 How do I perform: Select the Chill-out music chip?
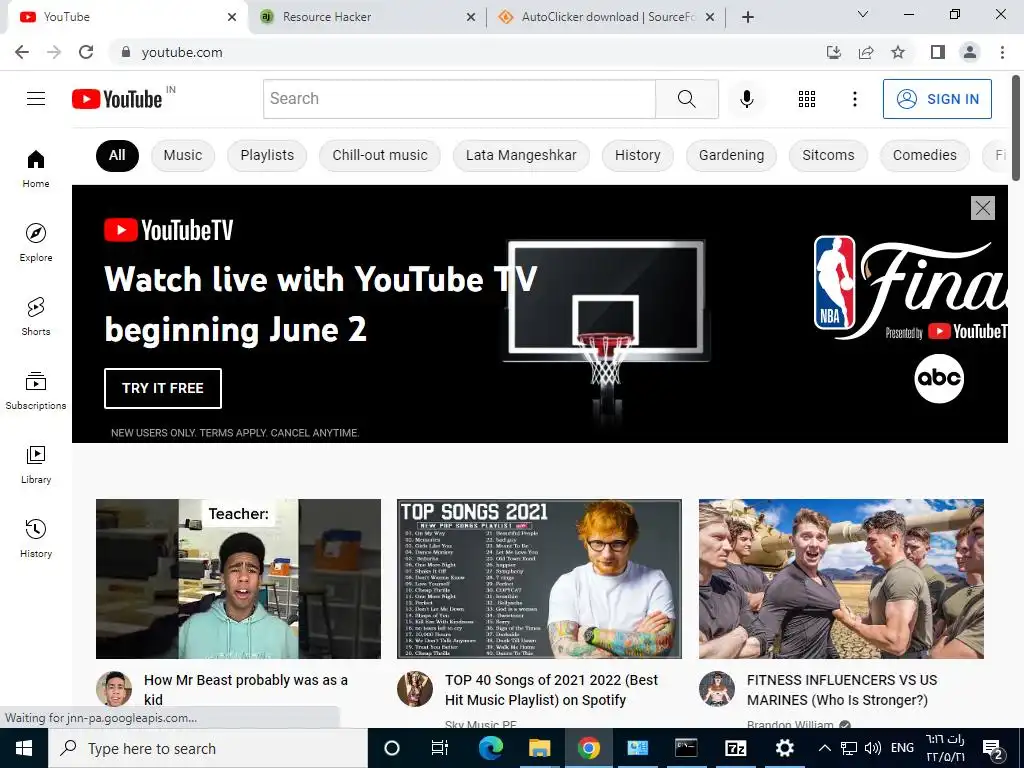379,155
